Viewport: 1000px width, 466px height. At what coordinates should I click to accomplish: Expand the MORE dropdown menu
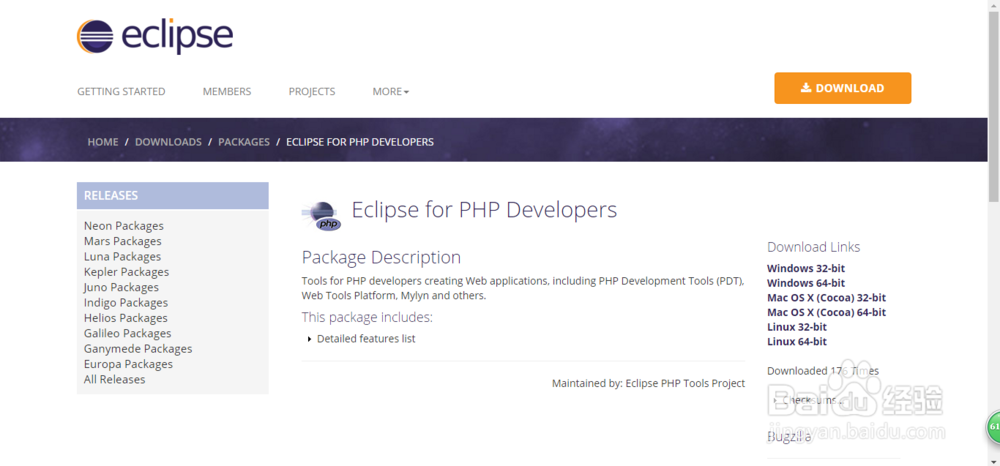click(x=391, y=91)
